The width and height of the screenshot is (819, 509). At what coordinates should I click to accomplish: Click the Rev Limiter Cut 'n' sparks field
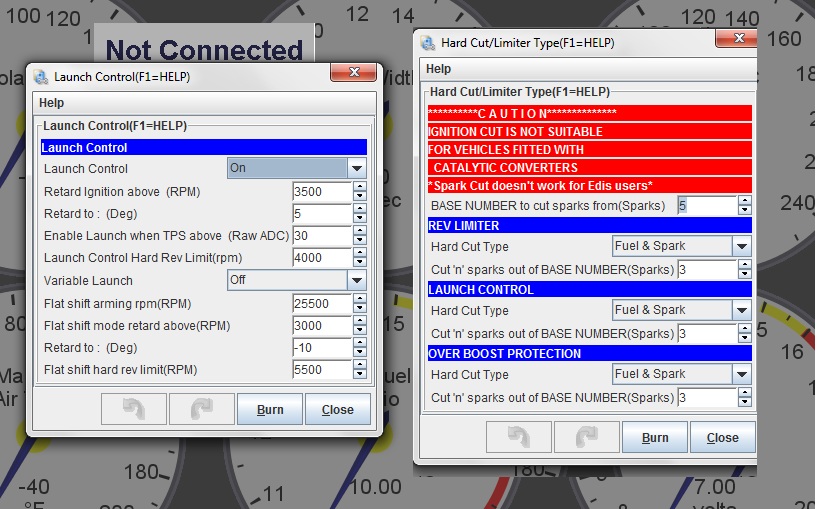pyautogui.click(x=707, y=270)
